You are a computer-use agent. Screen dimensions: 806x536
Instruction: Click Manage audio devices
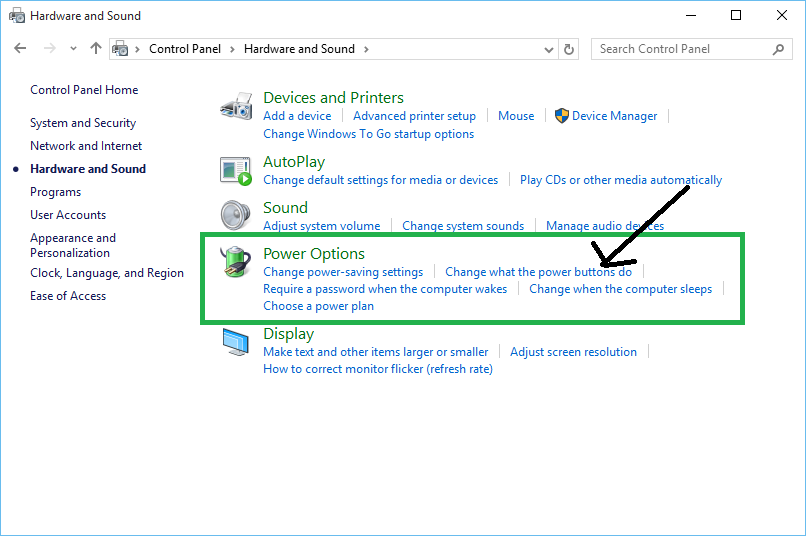click(605, 226)
